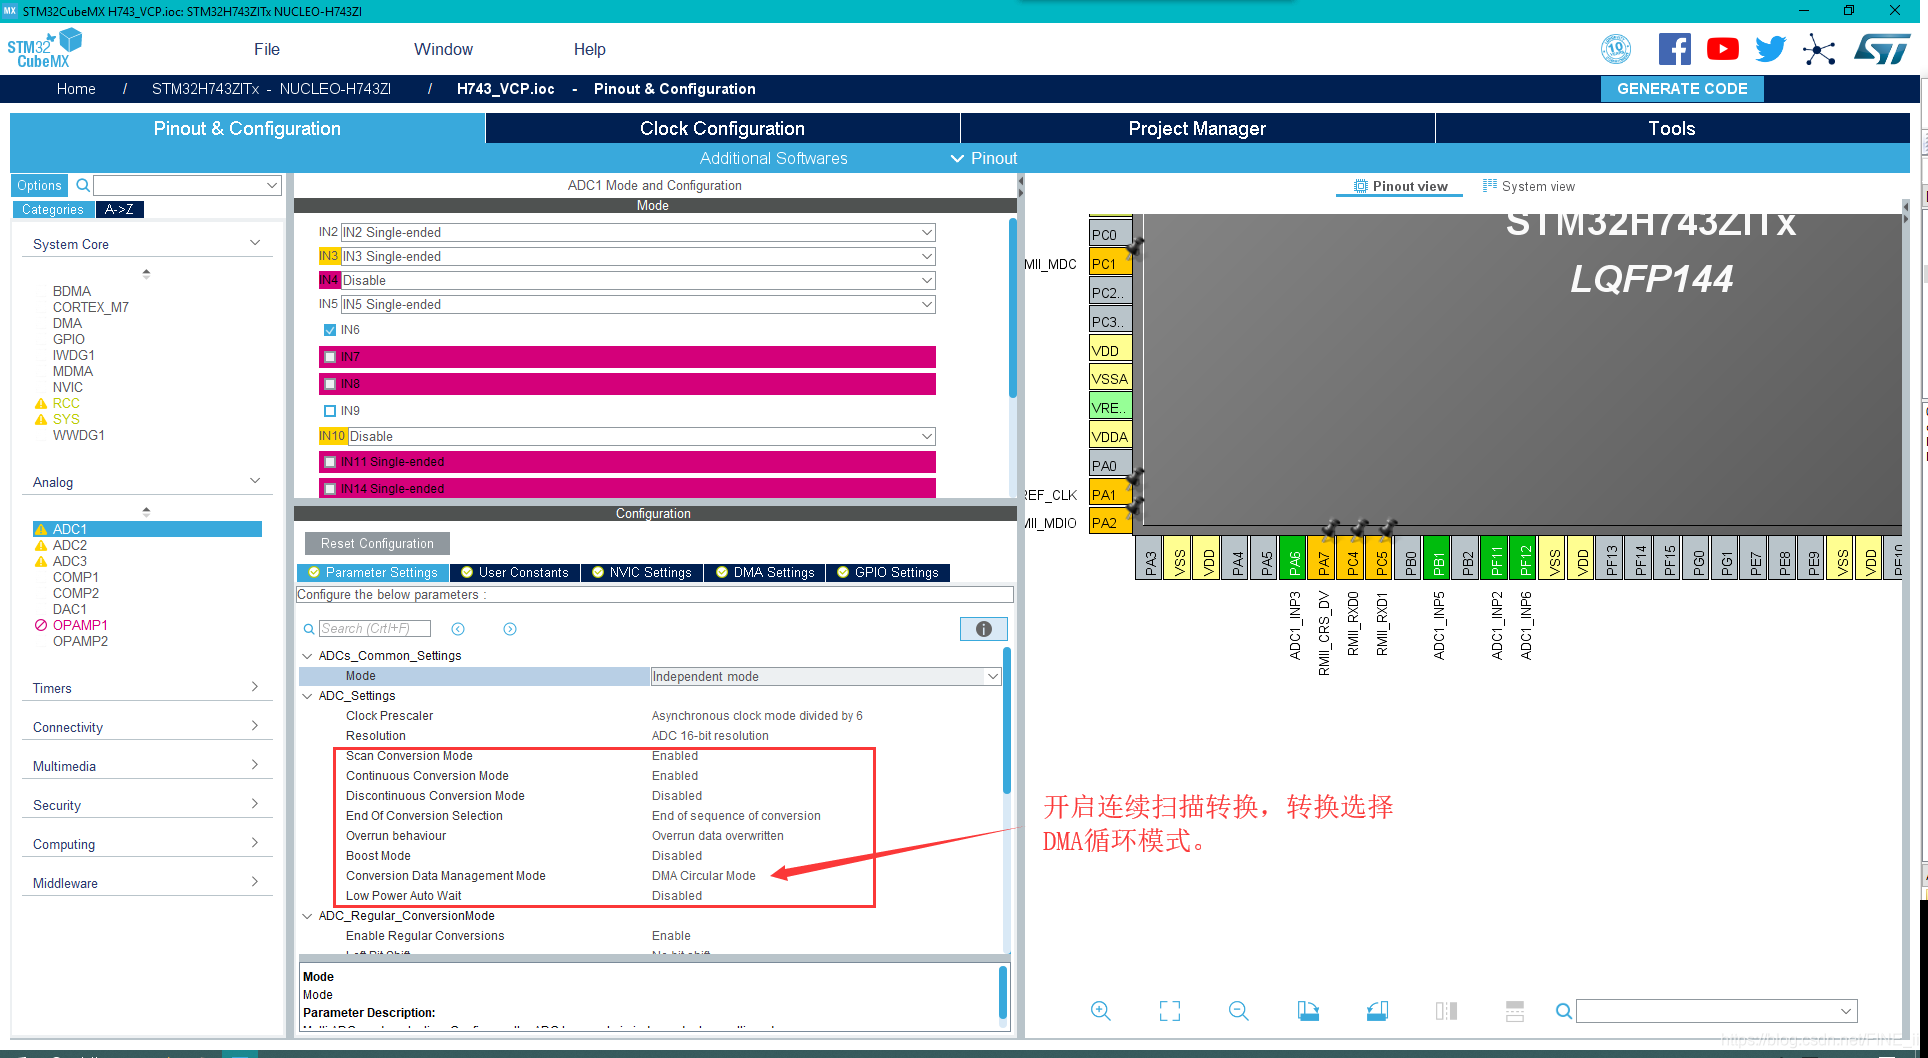Viewport: 1928px width, 1058px height.
Task: Open the Twitter bird icon
Action: click(x=1770, y=49)
